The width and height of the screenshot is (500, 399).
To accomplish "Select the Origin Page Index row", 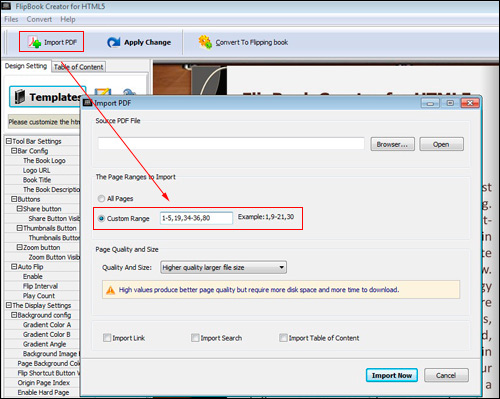I will pyautogui.click(x=42, y=383).
